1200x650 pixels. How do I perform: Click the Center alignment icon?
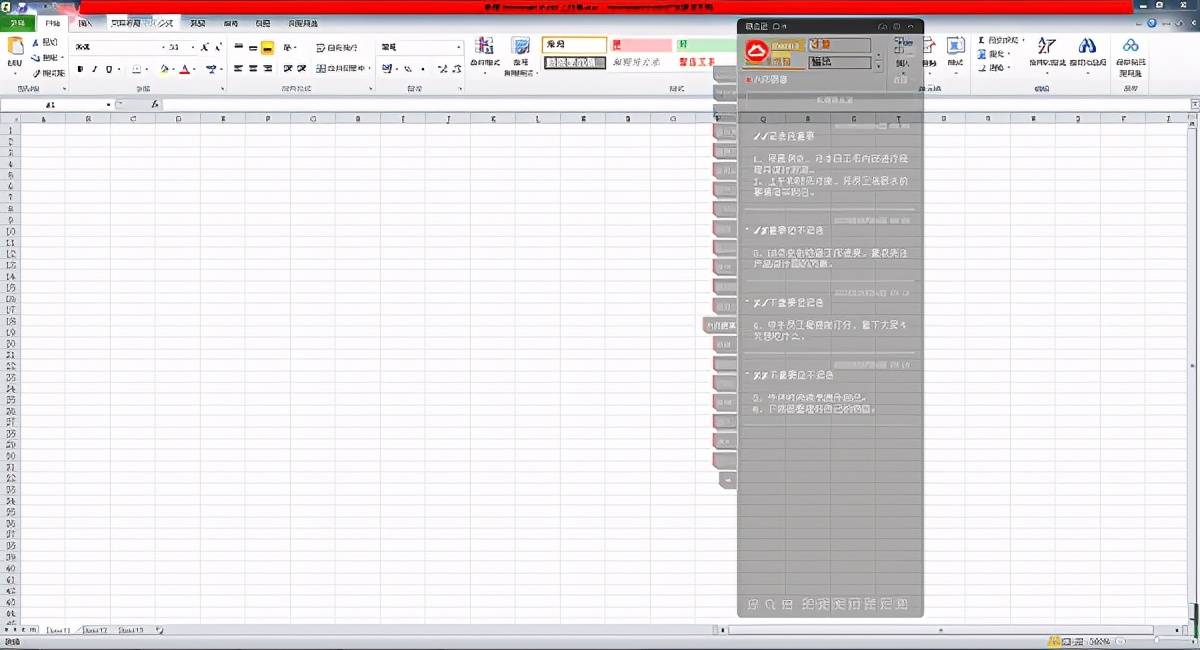tap(253, 69)
